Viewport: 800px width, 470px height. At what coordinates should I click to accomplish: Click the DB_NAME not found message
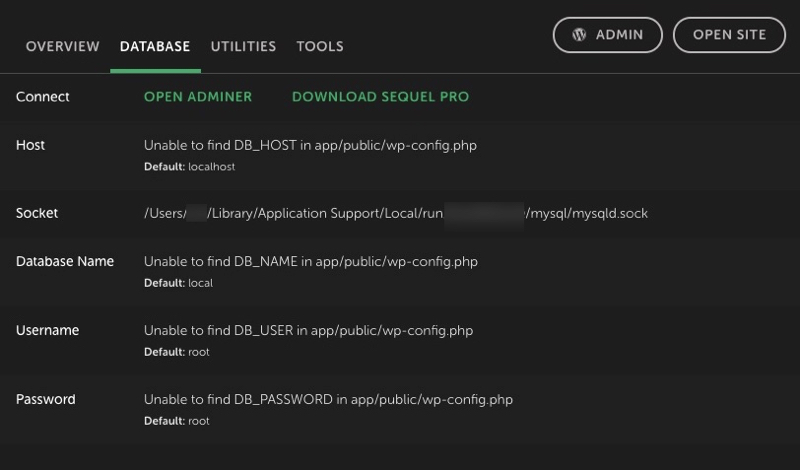click(311, 261)
